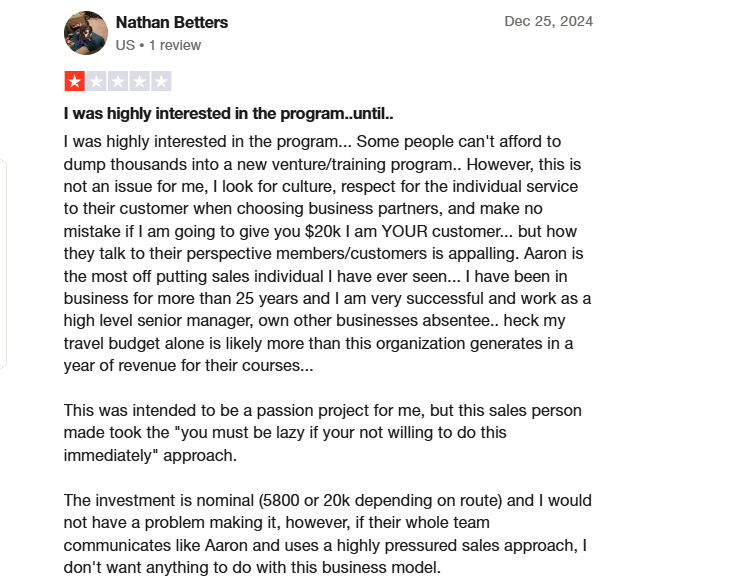Open the bold review title 'I was highly interested'
Image resolution: width=740 pixels, height=587 pixels.
pyautogui.click(x=228, y=114)
